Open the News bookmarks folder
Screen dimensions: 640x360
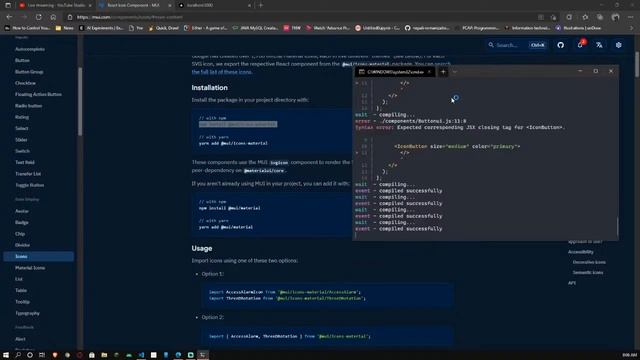[x=64, y=28]
